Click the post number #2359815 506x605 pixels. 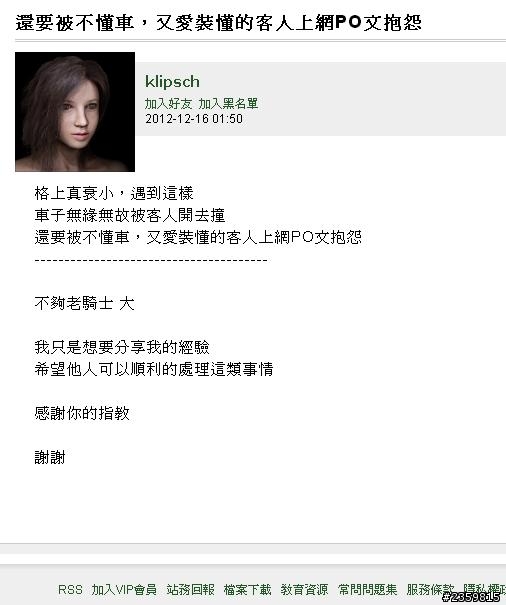pyautogui.click(x=471, y=597)
